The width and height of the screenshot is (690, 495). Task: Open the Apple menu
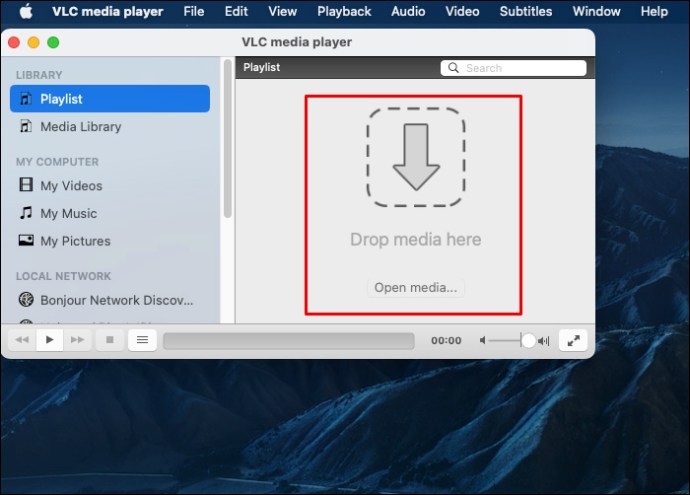[26, 12]
